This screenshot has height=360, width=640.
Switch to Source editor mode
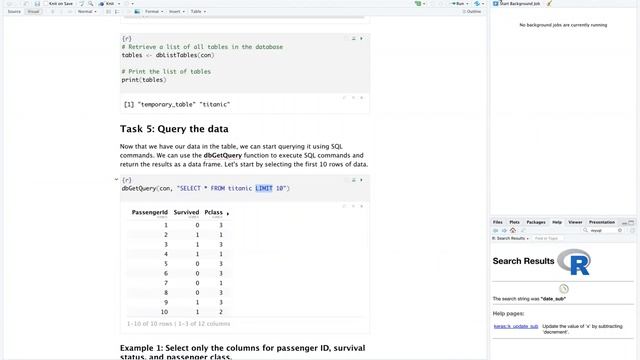point(14,11)
